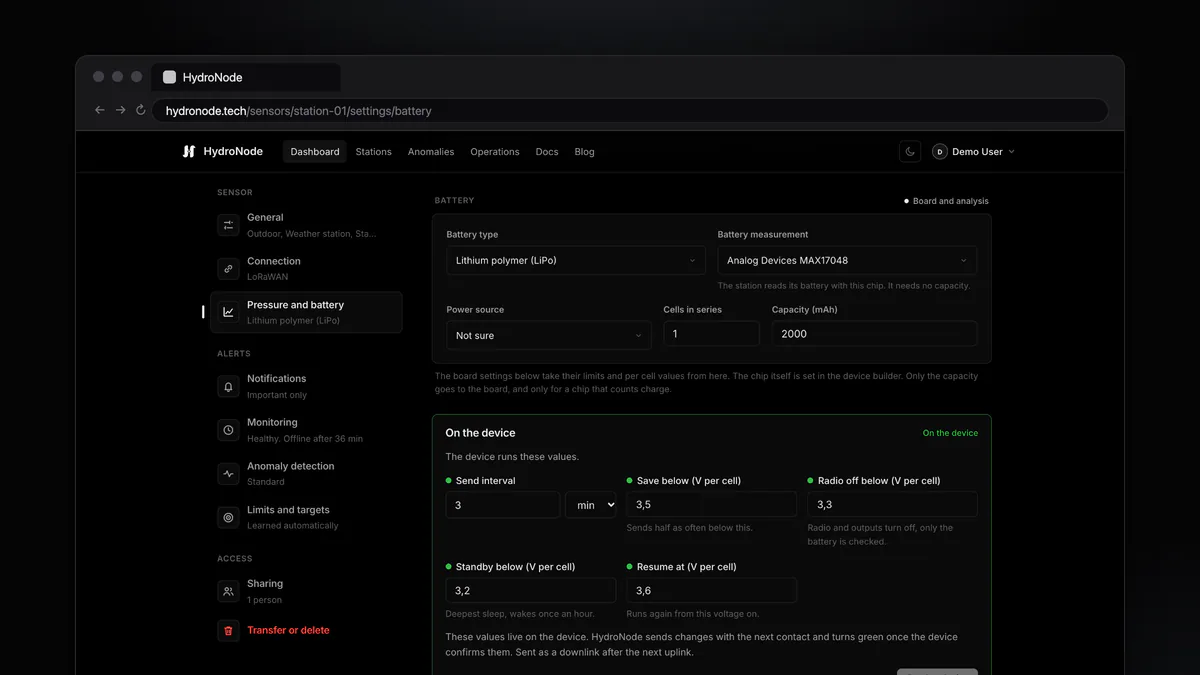Open the Dashboard nav item
This screenshot has width=1200, height=675.
[x=315, y=152]
